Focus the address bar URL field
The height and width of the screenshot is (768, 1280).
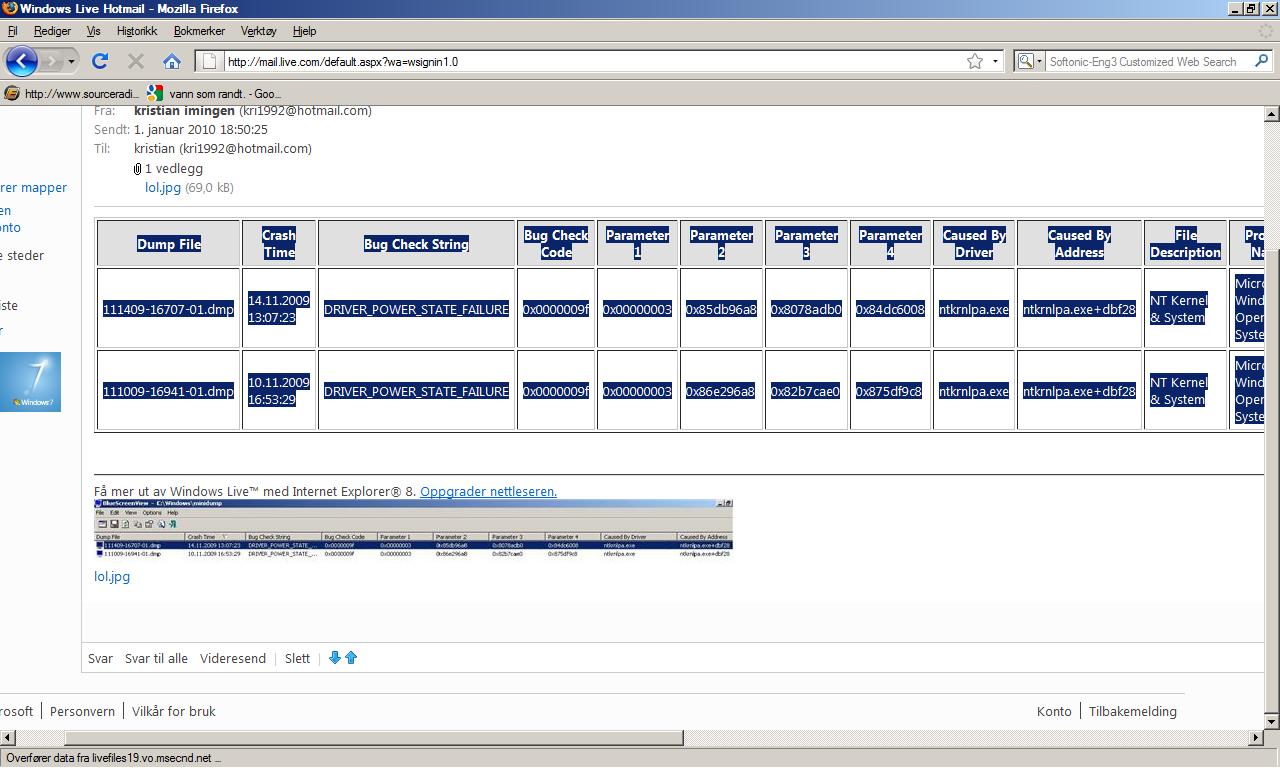(594, 61)
